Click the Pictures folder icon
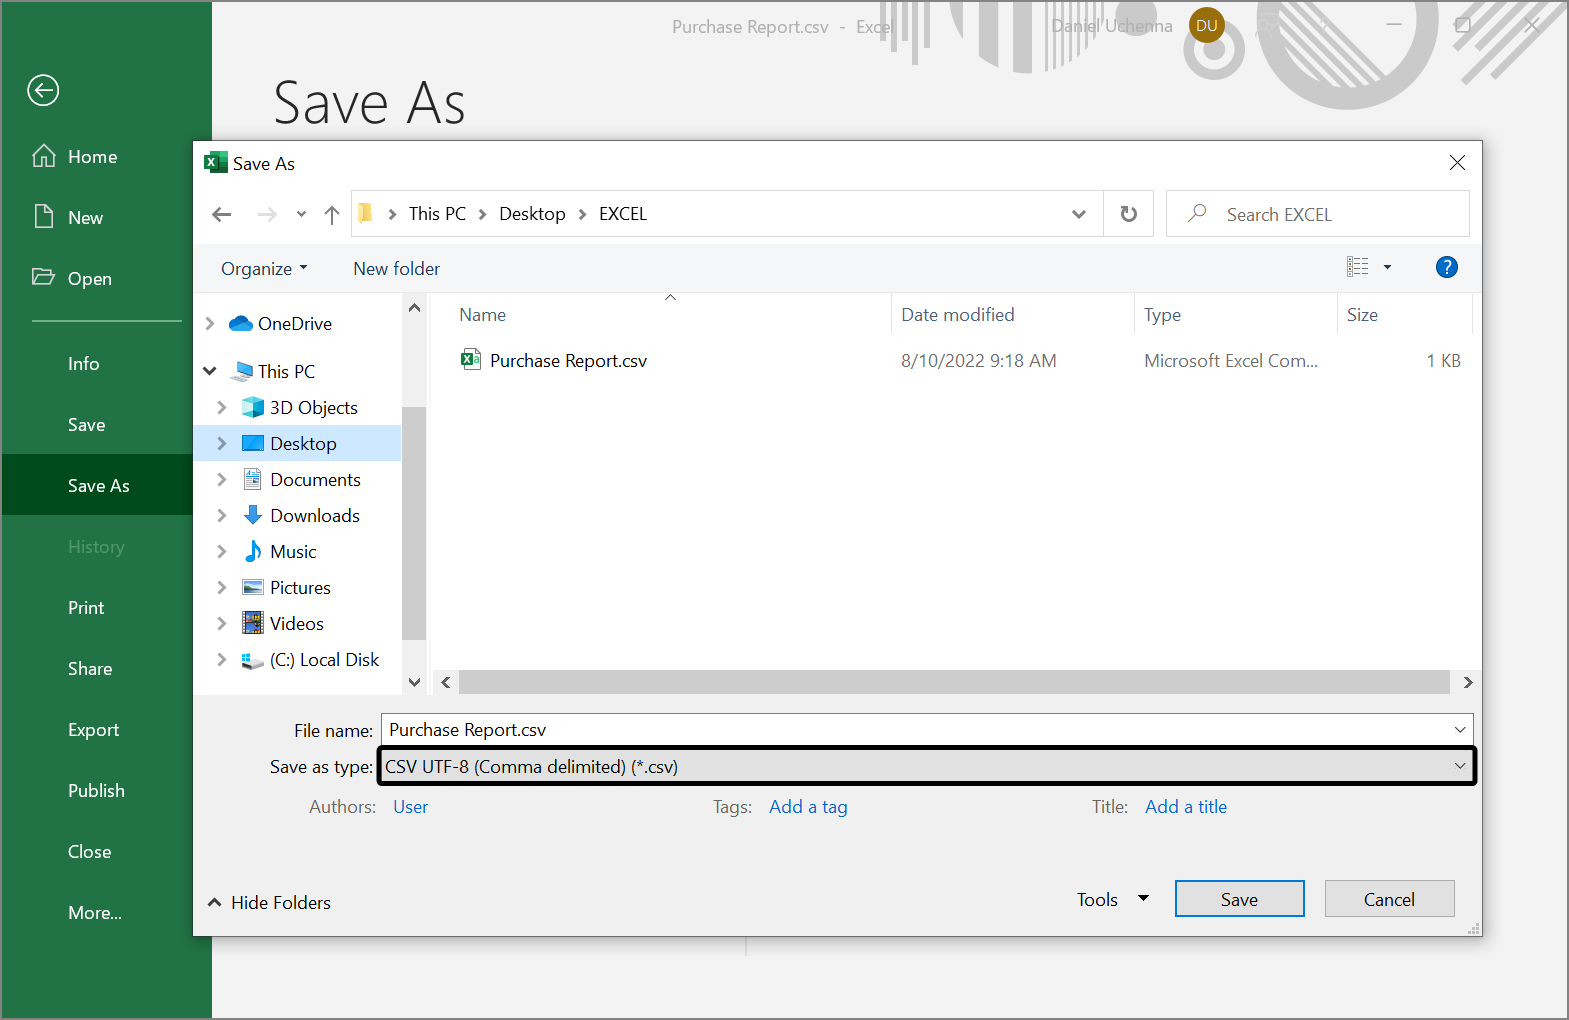The width and height of the screenshot is (1569, 1020). pyautogui.click(x=253, y=587)
